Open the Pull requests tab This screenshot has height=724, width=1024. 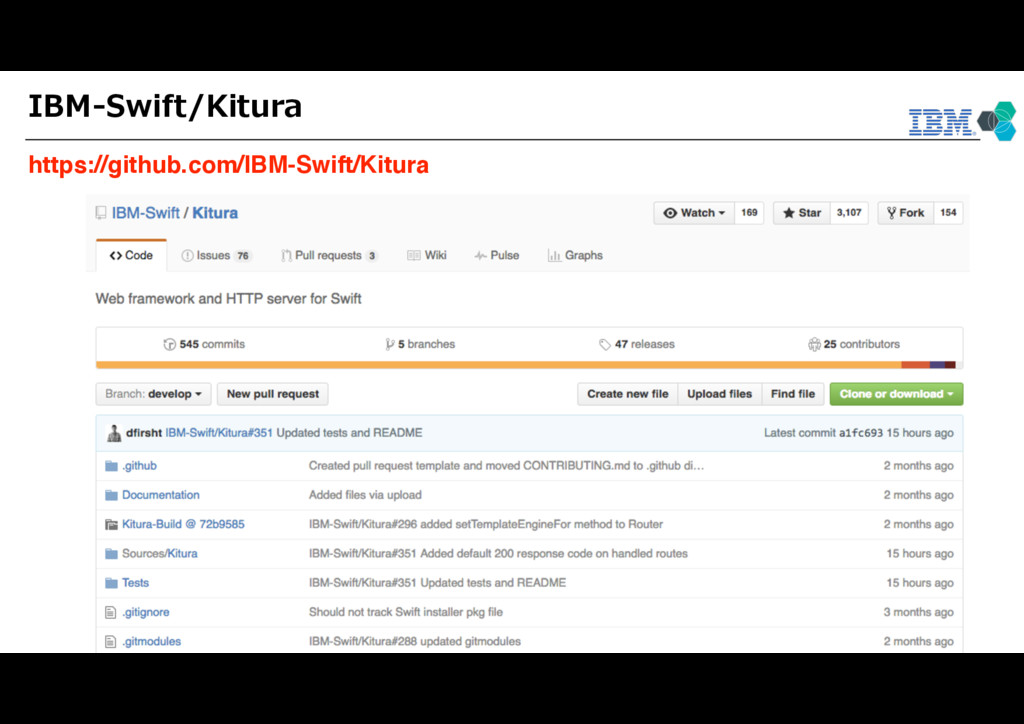[329, 255]
